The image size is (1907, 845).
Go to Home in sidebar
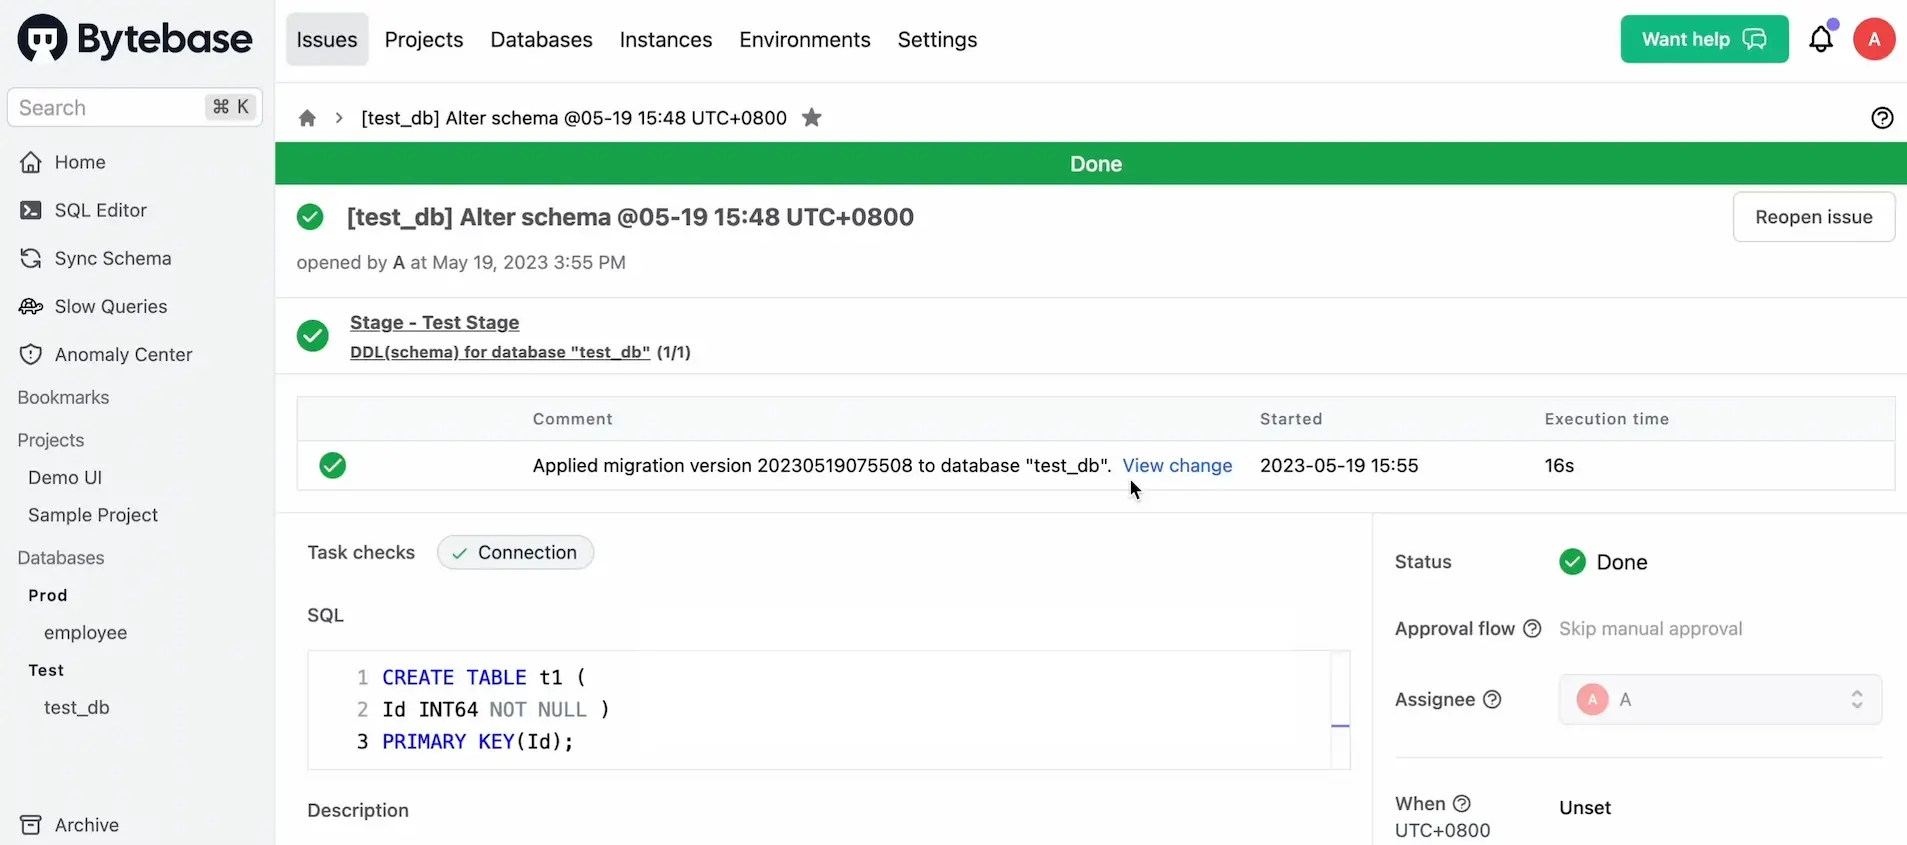pos(80,162)
